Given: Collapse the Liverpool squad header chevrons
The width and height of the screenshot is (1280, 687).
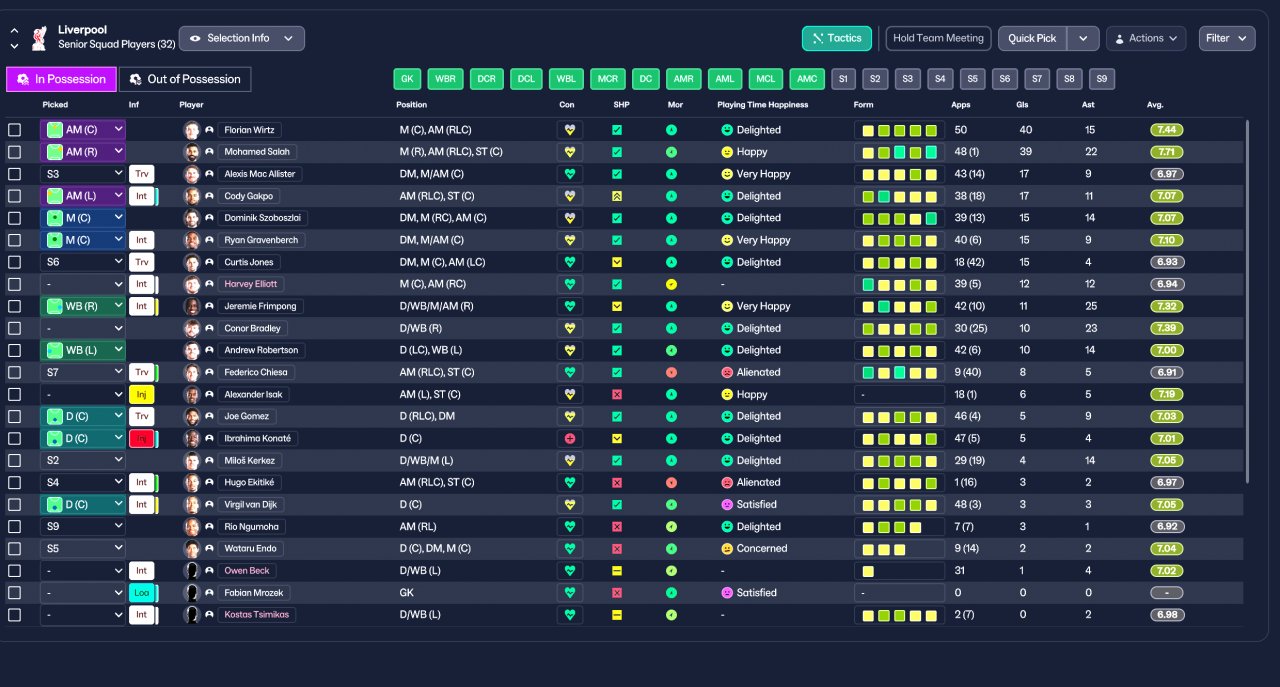Looking at the screenshot, I should pyautogui.click(x=14, y=38).
